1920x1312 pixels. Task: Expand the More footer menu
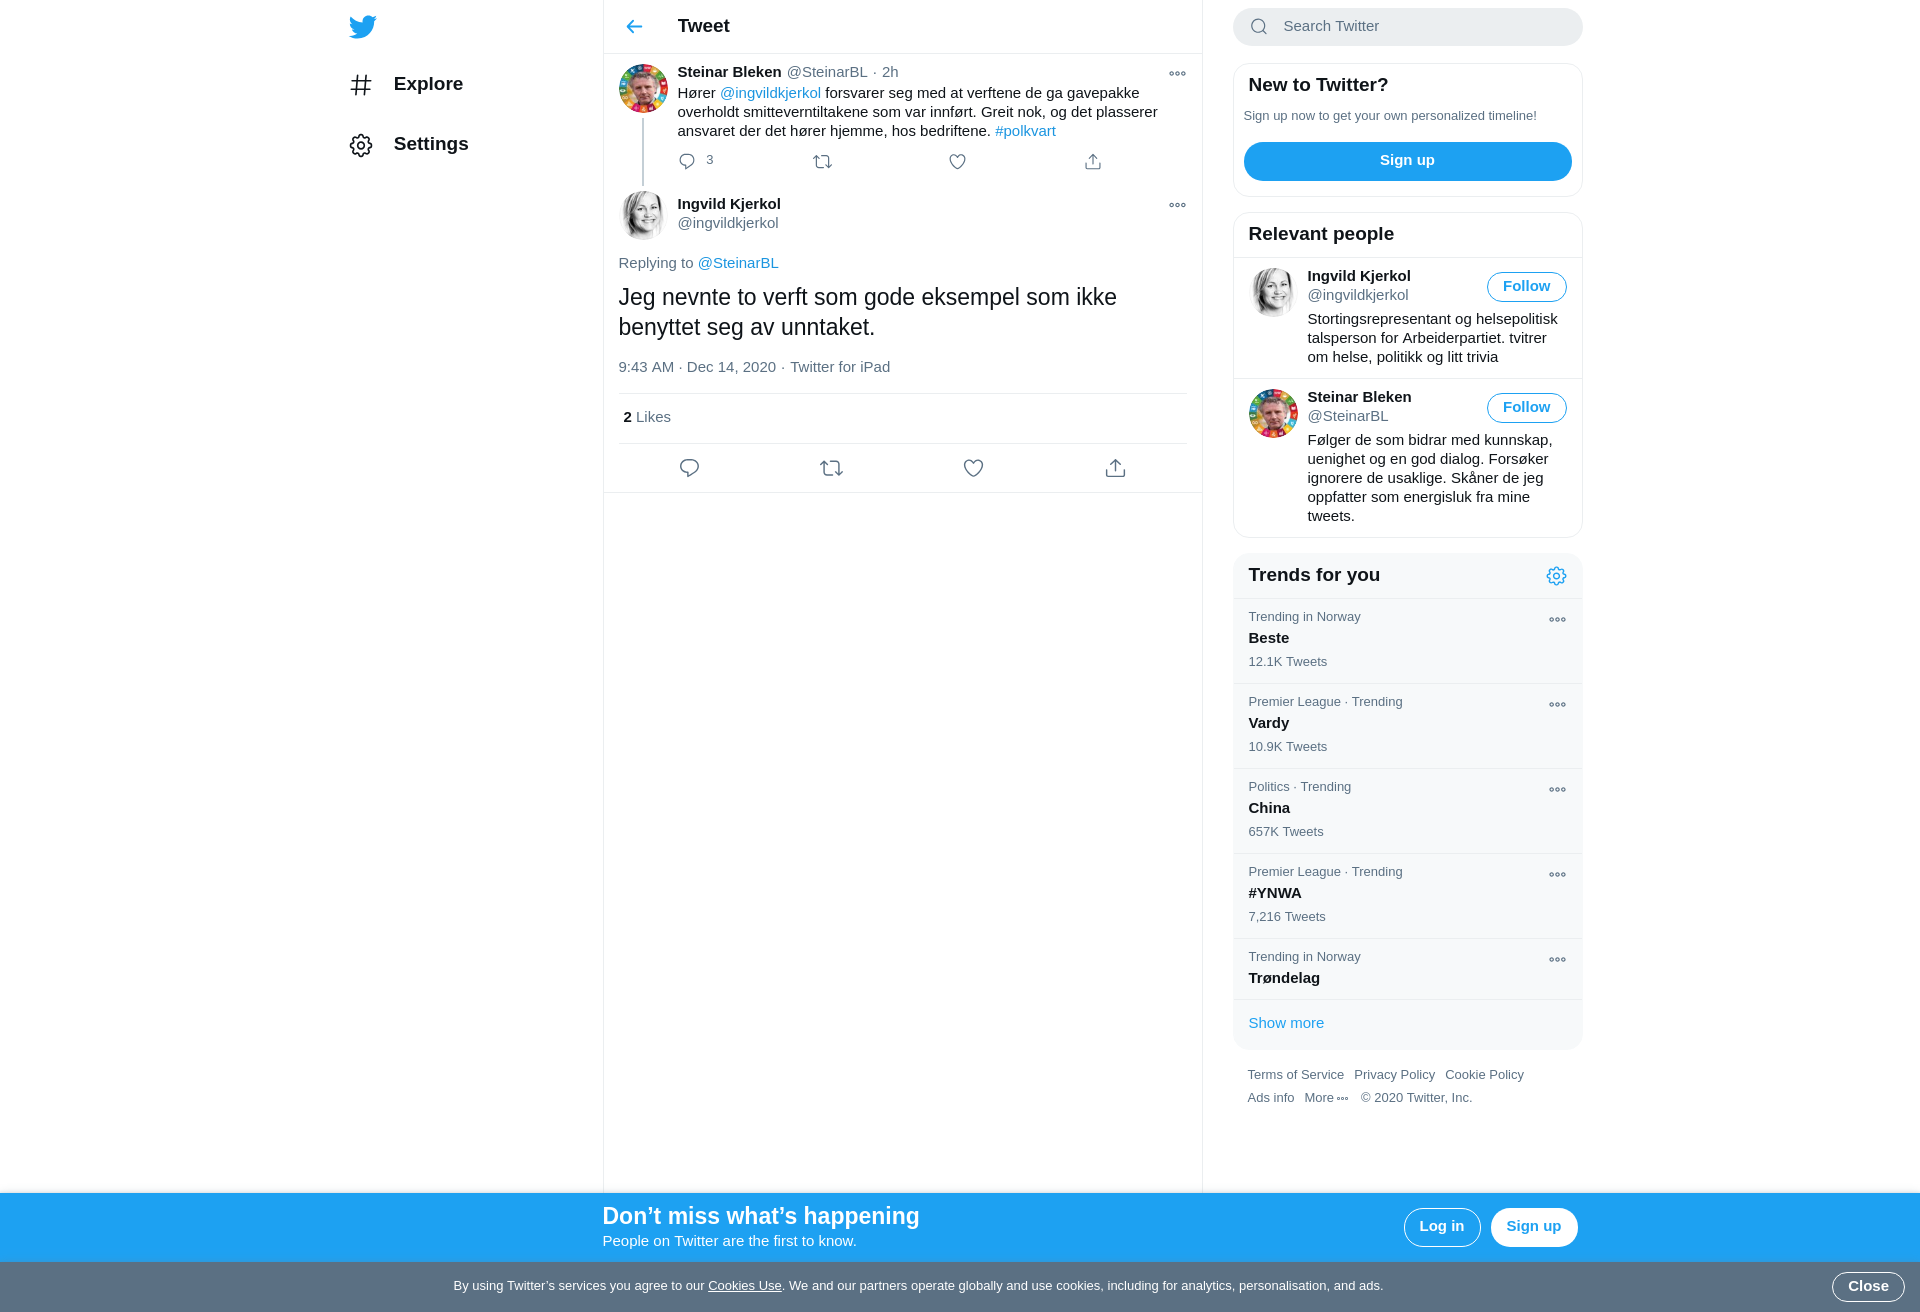tap(1326, 1098)
